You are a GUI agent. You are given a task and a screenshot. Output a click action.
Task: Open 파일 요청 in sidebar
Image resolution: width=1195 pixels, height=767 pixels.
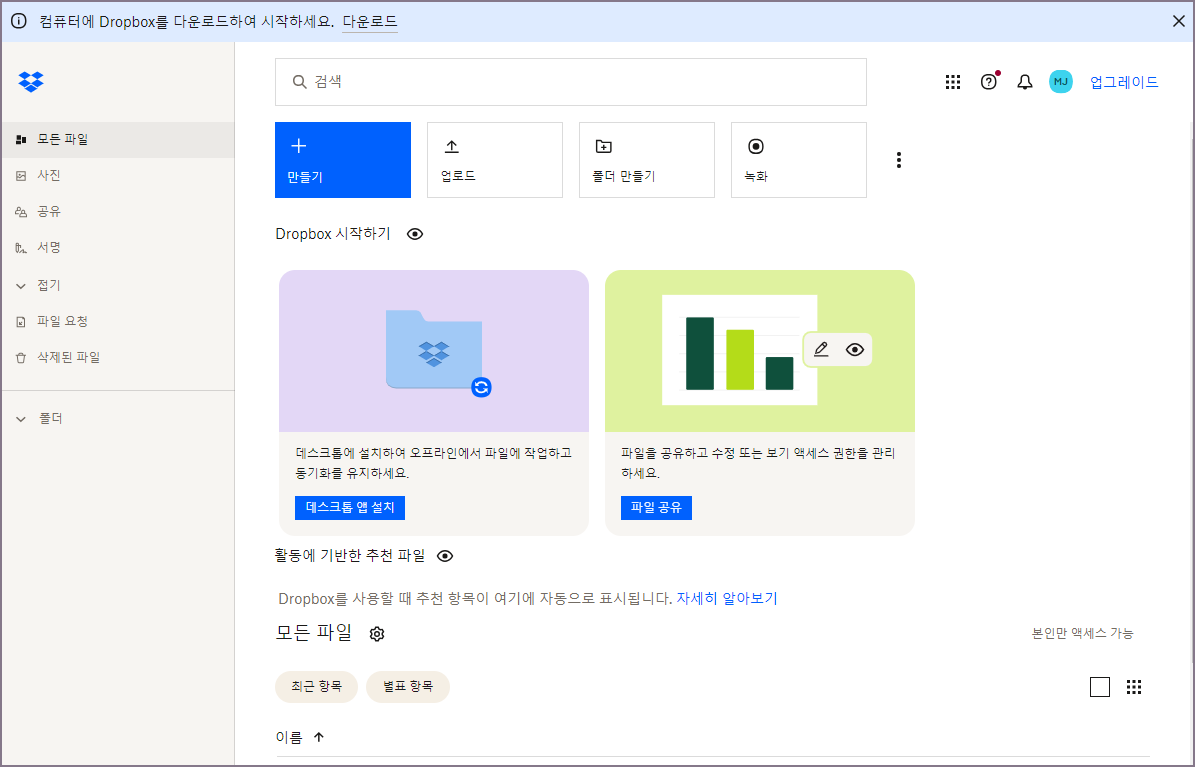(x=118, y=321)
